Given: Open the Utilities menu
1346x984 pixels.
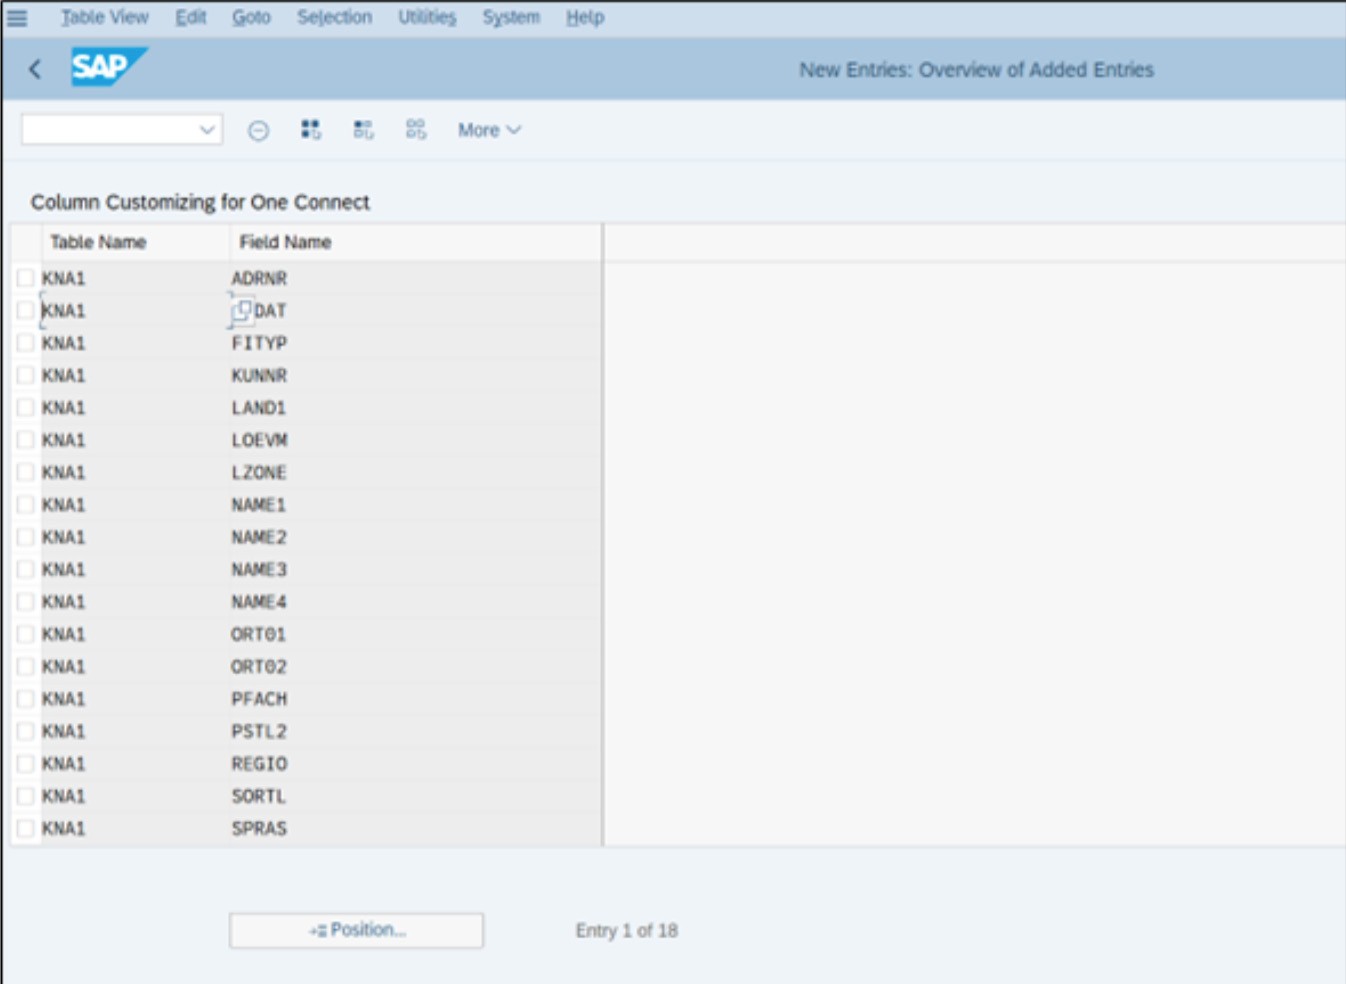Looking at the screenshot, I should point(426,17).
